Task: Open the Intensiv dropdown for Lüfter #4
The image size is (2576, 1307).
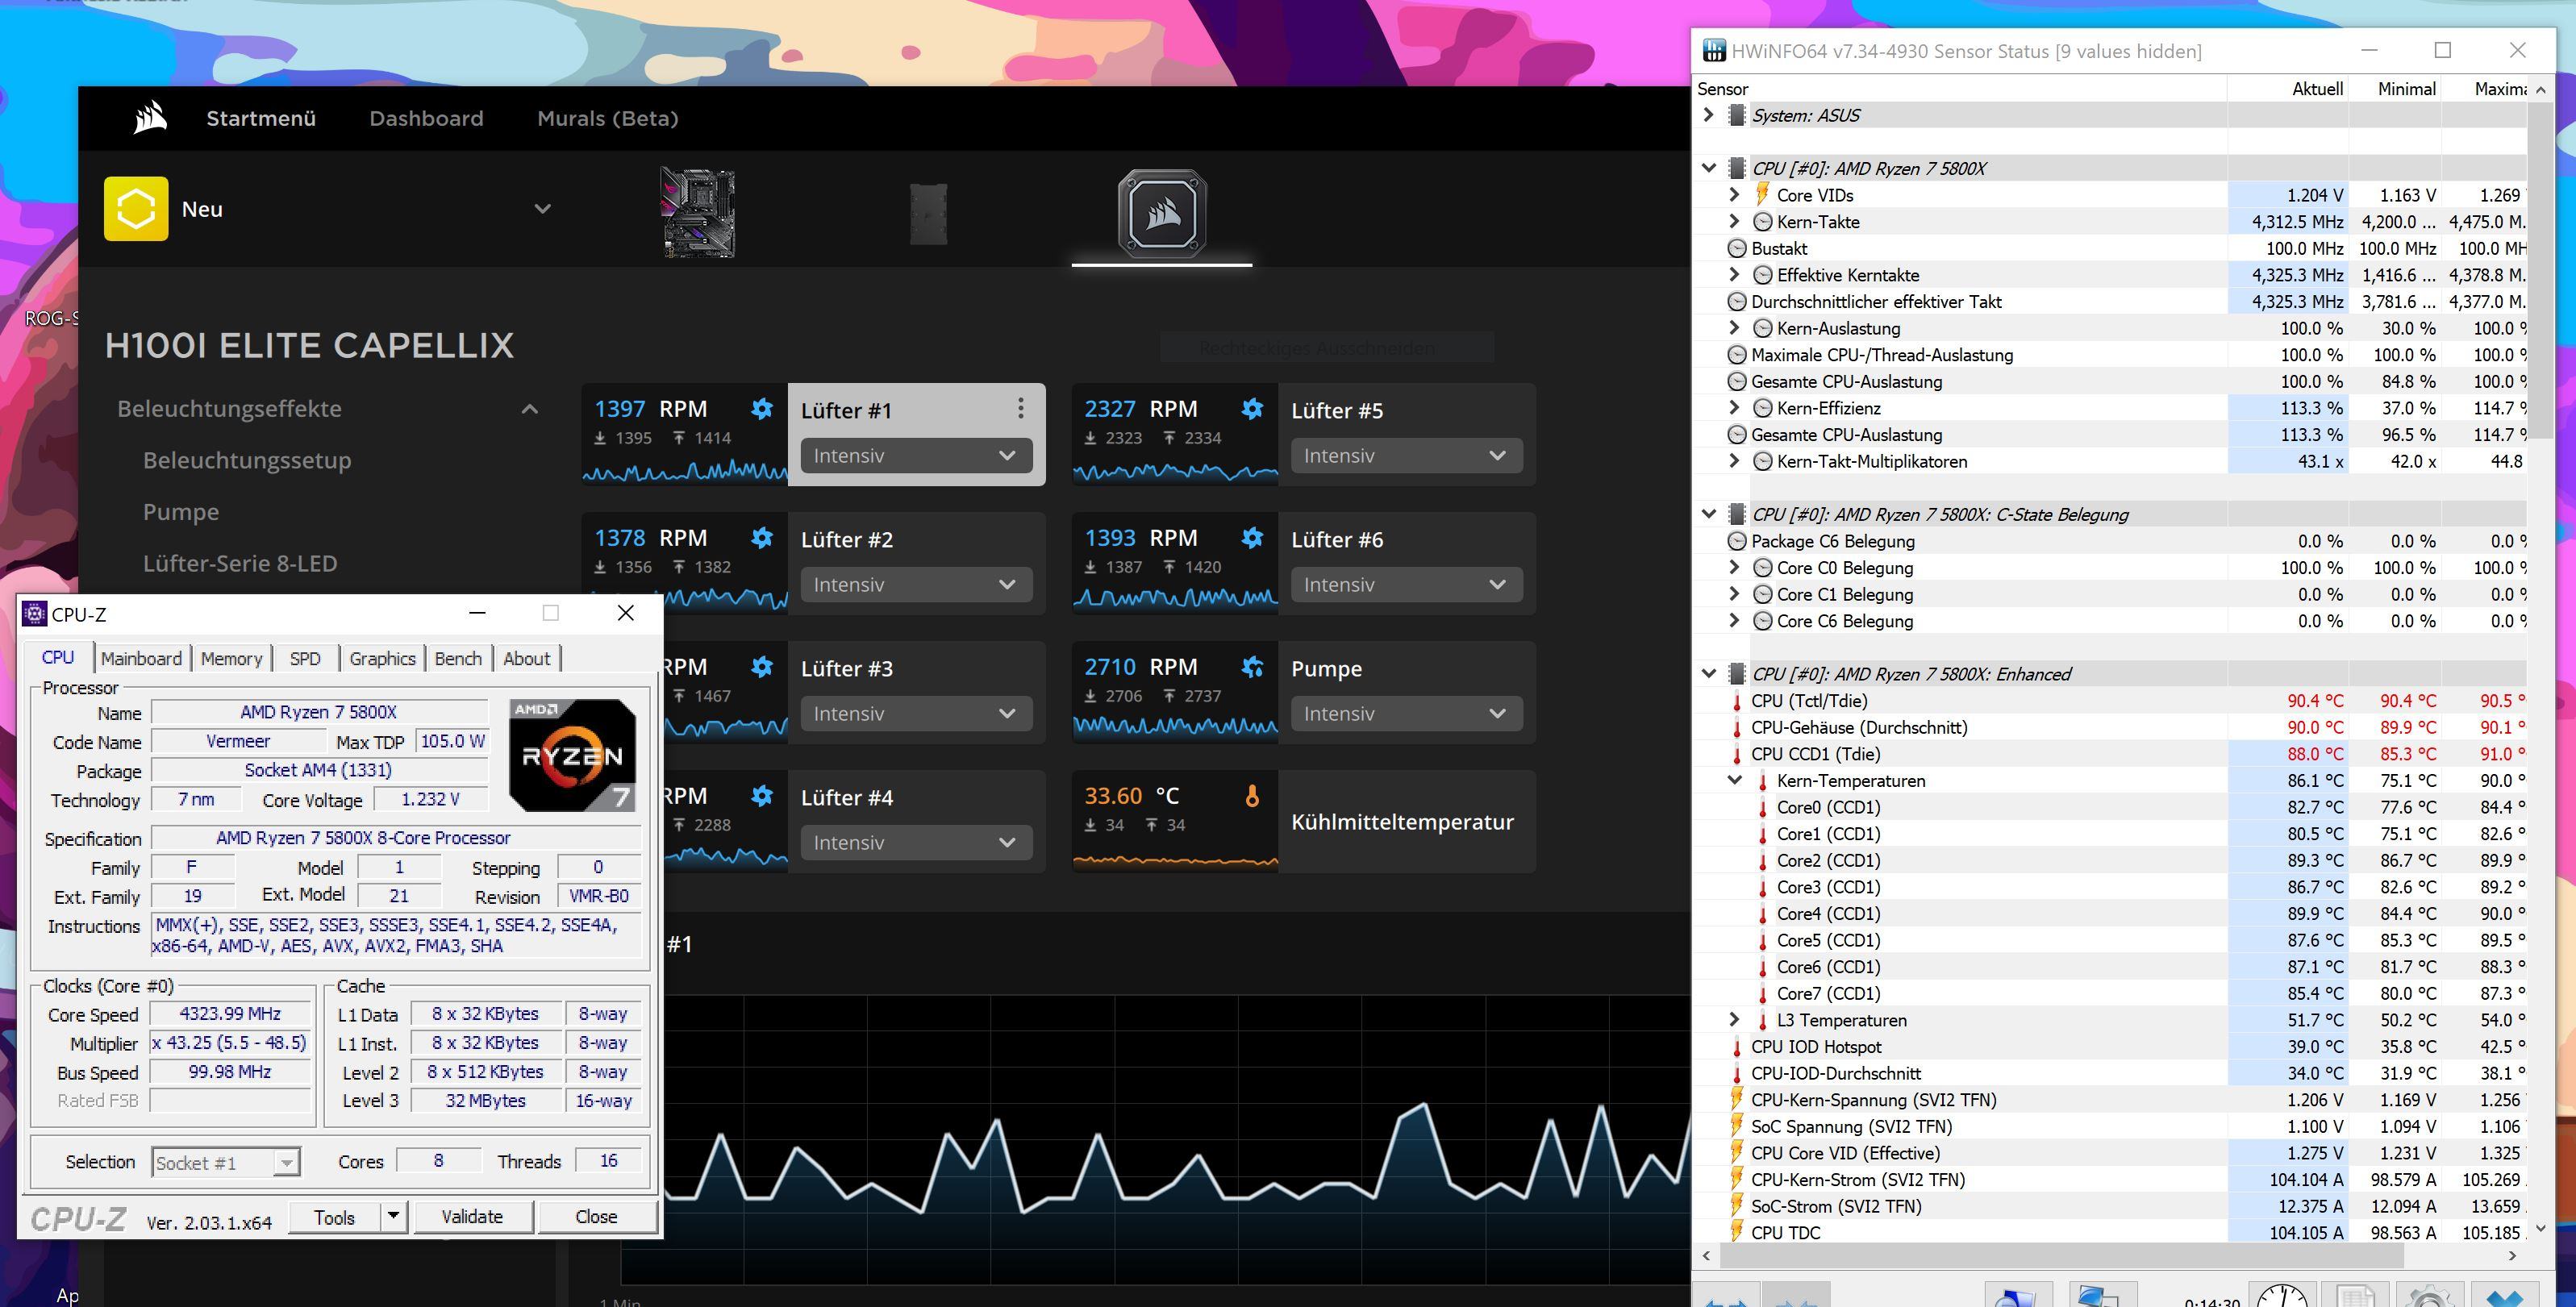Action: pos(915,843)
